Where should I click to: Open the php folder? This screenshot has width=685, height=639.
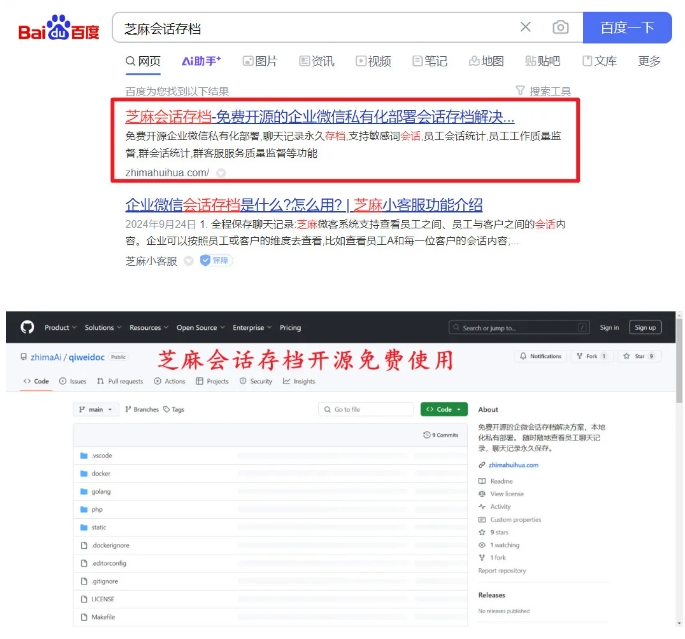[97, 509]
